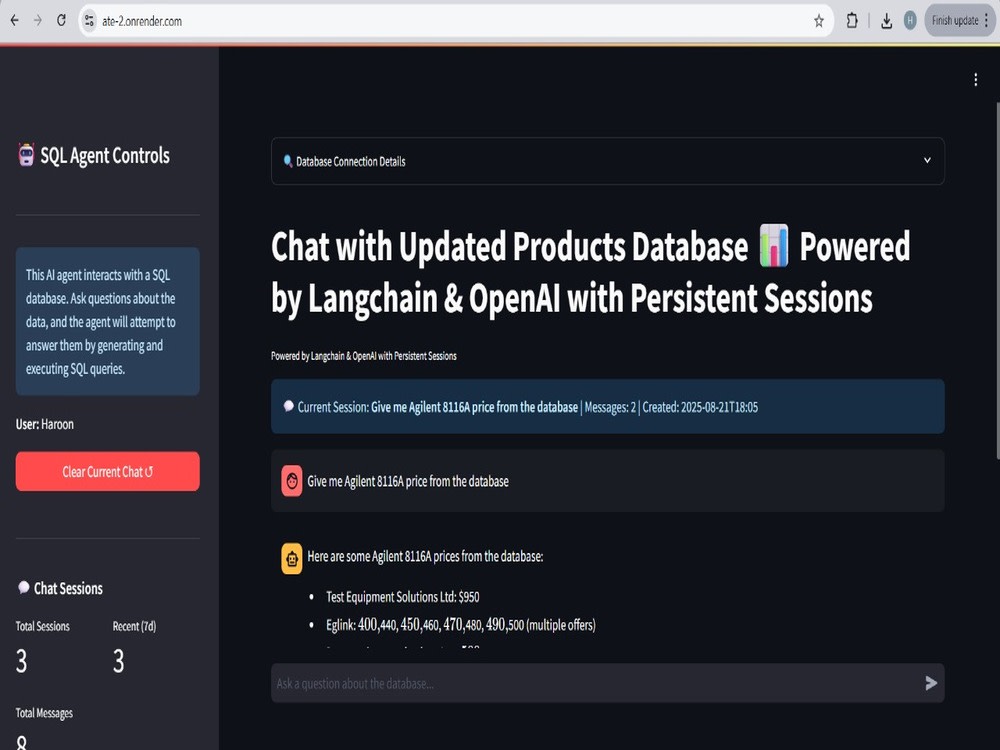
Task: Click the 'Chat Sessions' sidebar heading
Action: (x=68, y=588)
